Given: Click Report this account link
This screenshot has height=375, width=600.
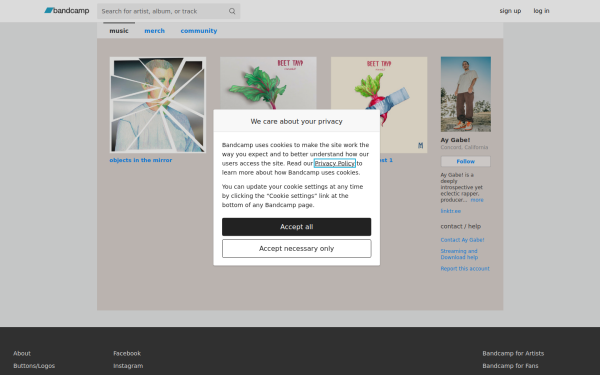Looking at the screenshot, I should click(x=465, y=269).
